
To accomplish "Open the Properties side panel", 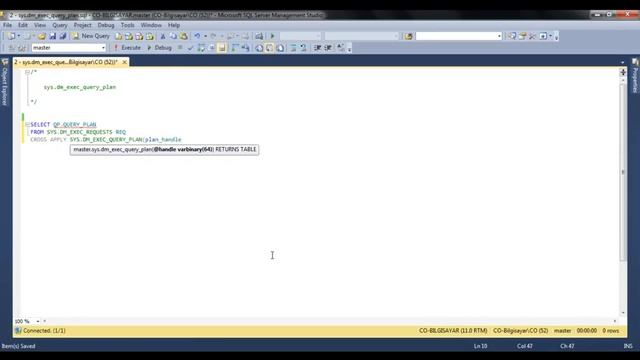I will pyautogui.click(x=635, y=76).
